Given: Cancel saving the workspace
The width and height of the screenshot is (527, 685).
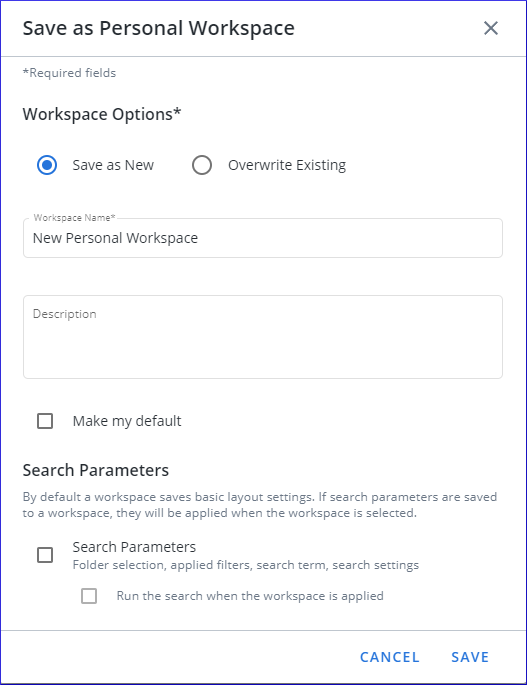Looking at the screenshot, I should click(390, 657).
